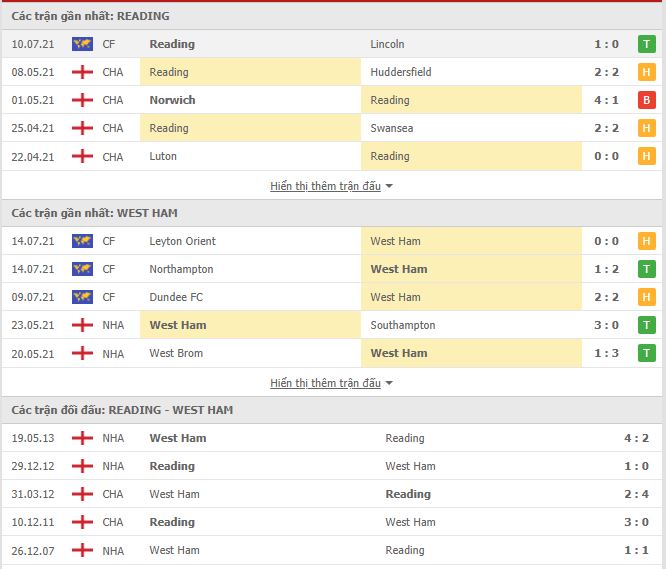
Task: Click 3 : 0 score in Southampton row
Action: click(606, 325)
